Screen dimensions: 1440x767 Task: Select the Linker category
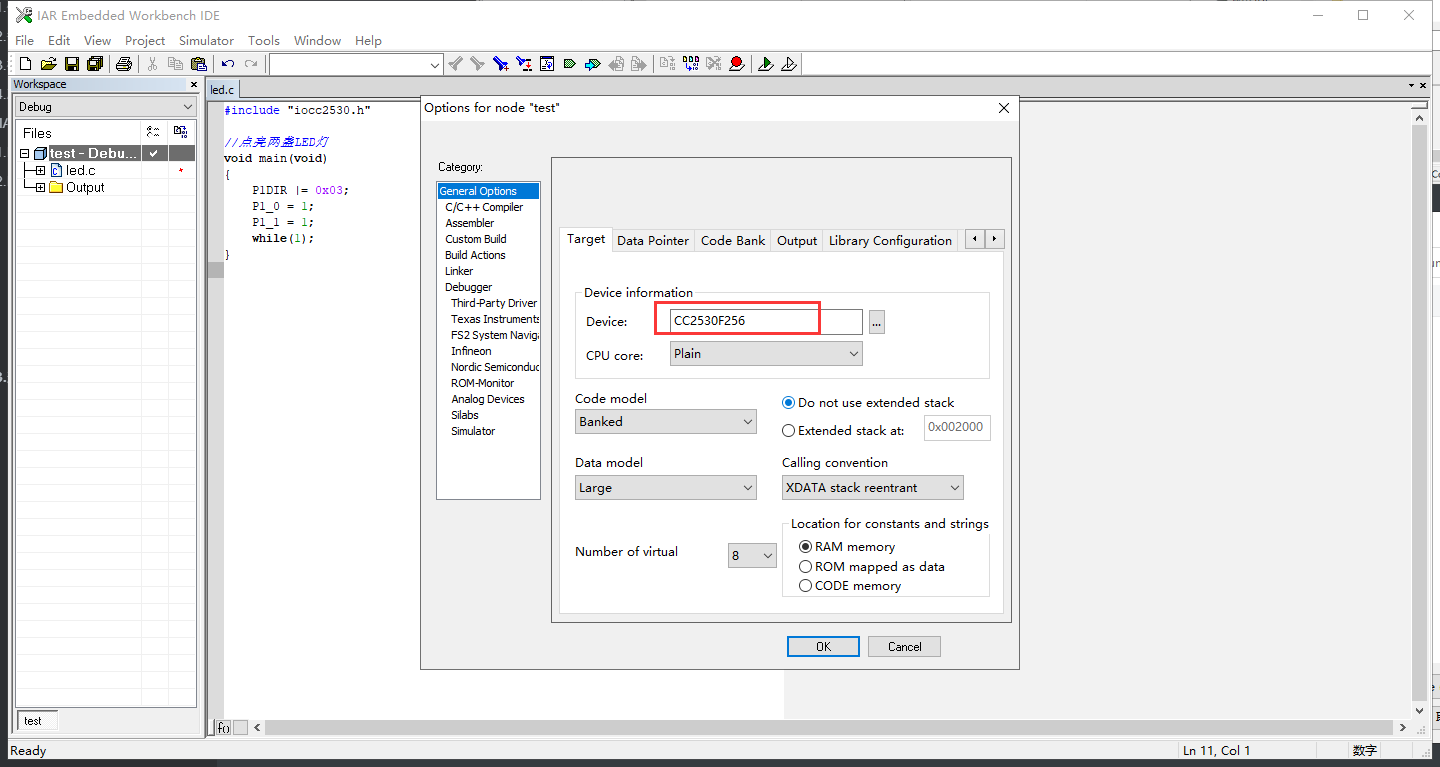coord(459,271)
